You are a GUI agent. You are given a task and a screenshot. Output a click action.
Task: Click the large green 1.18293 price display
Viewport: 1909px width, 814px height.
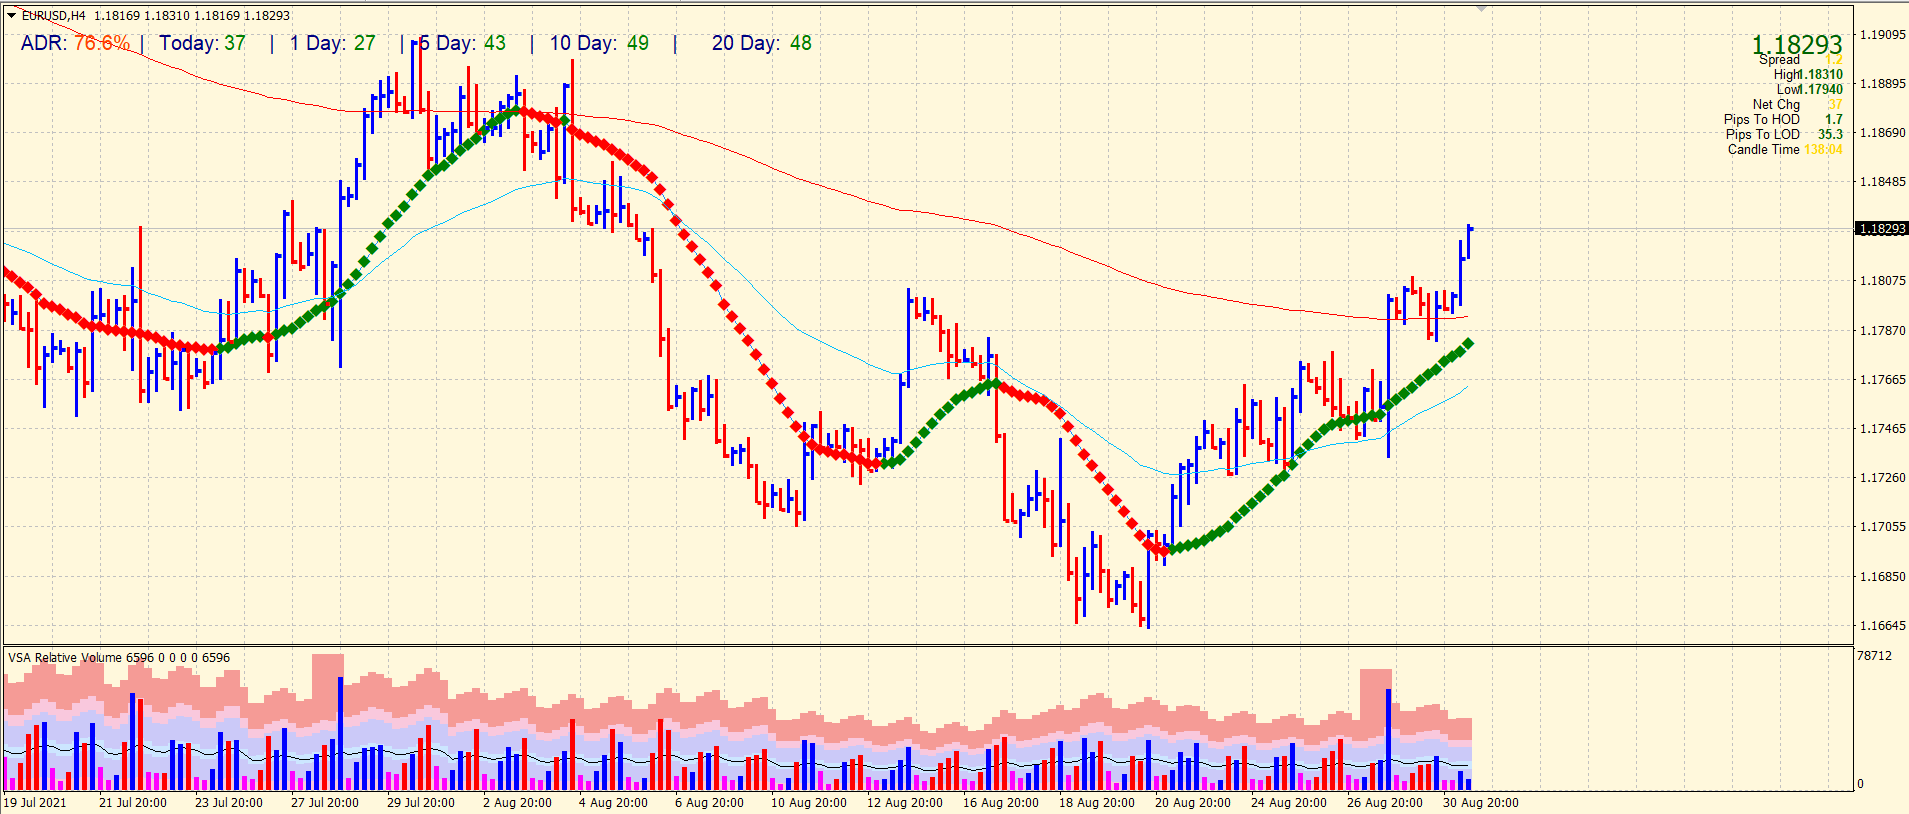tap(1796, 44)
